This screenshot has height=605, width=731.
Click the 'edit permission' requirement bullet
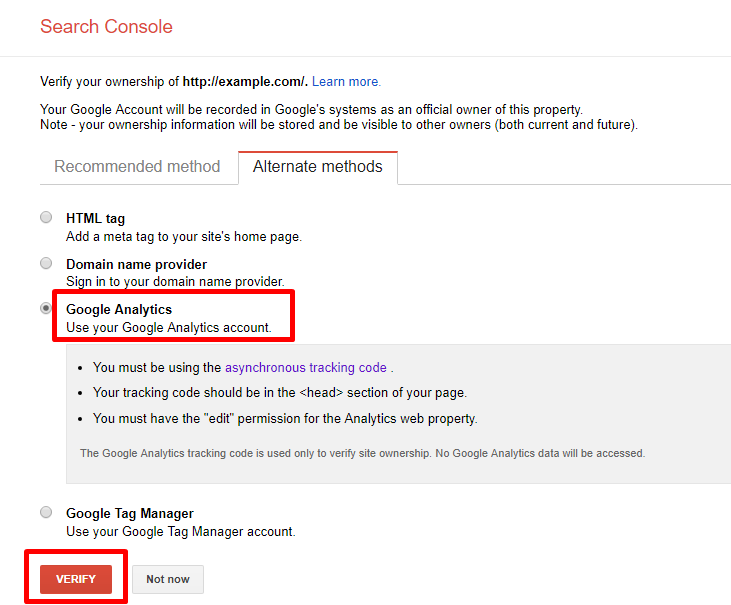[x=285, y=418]
